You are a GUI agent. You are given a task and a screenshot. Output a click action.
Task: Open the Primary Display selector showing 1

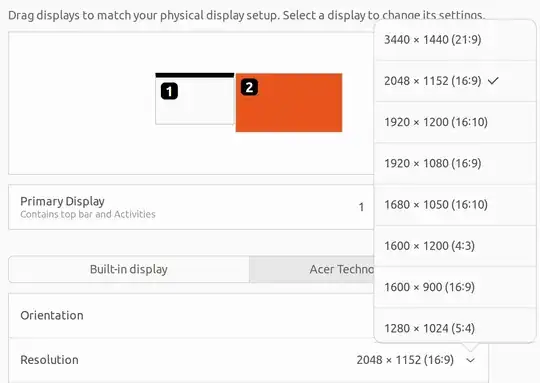pyautogui.click(x=361, y=207)
